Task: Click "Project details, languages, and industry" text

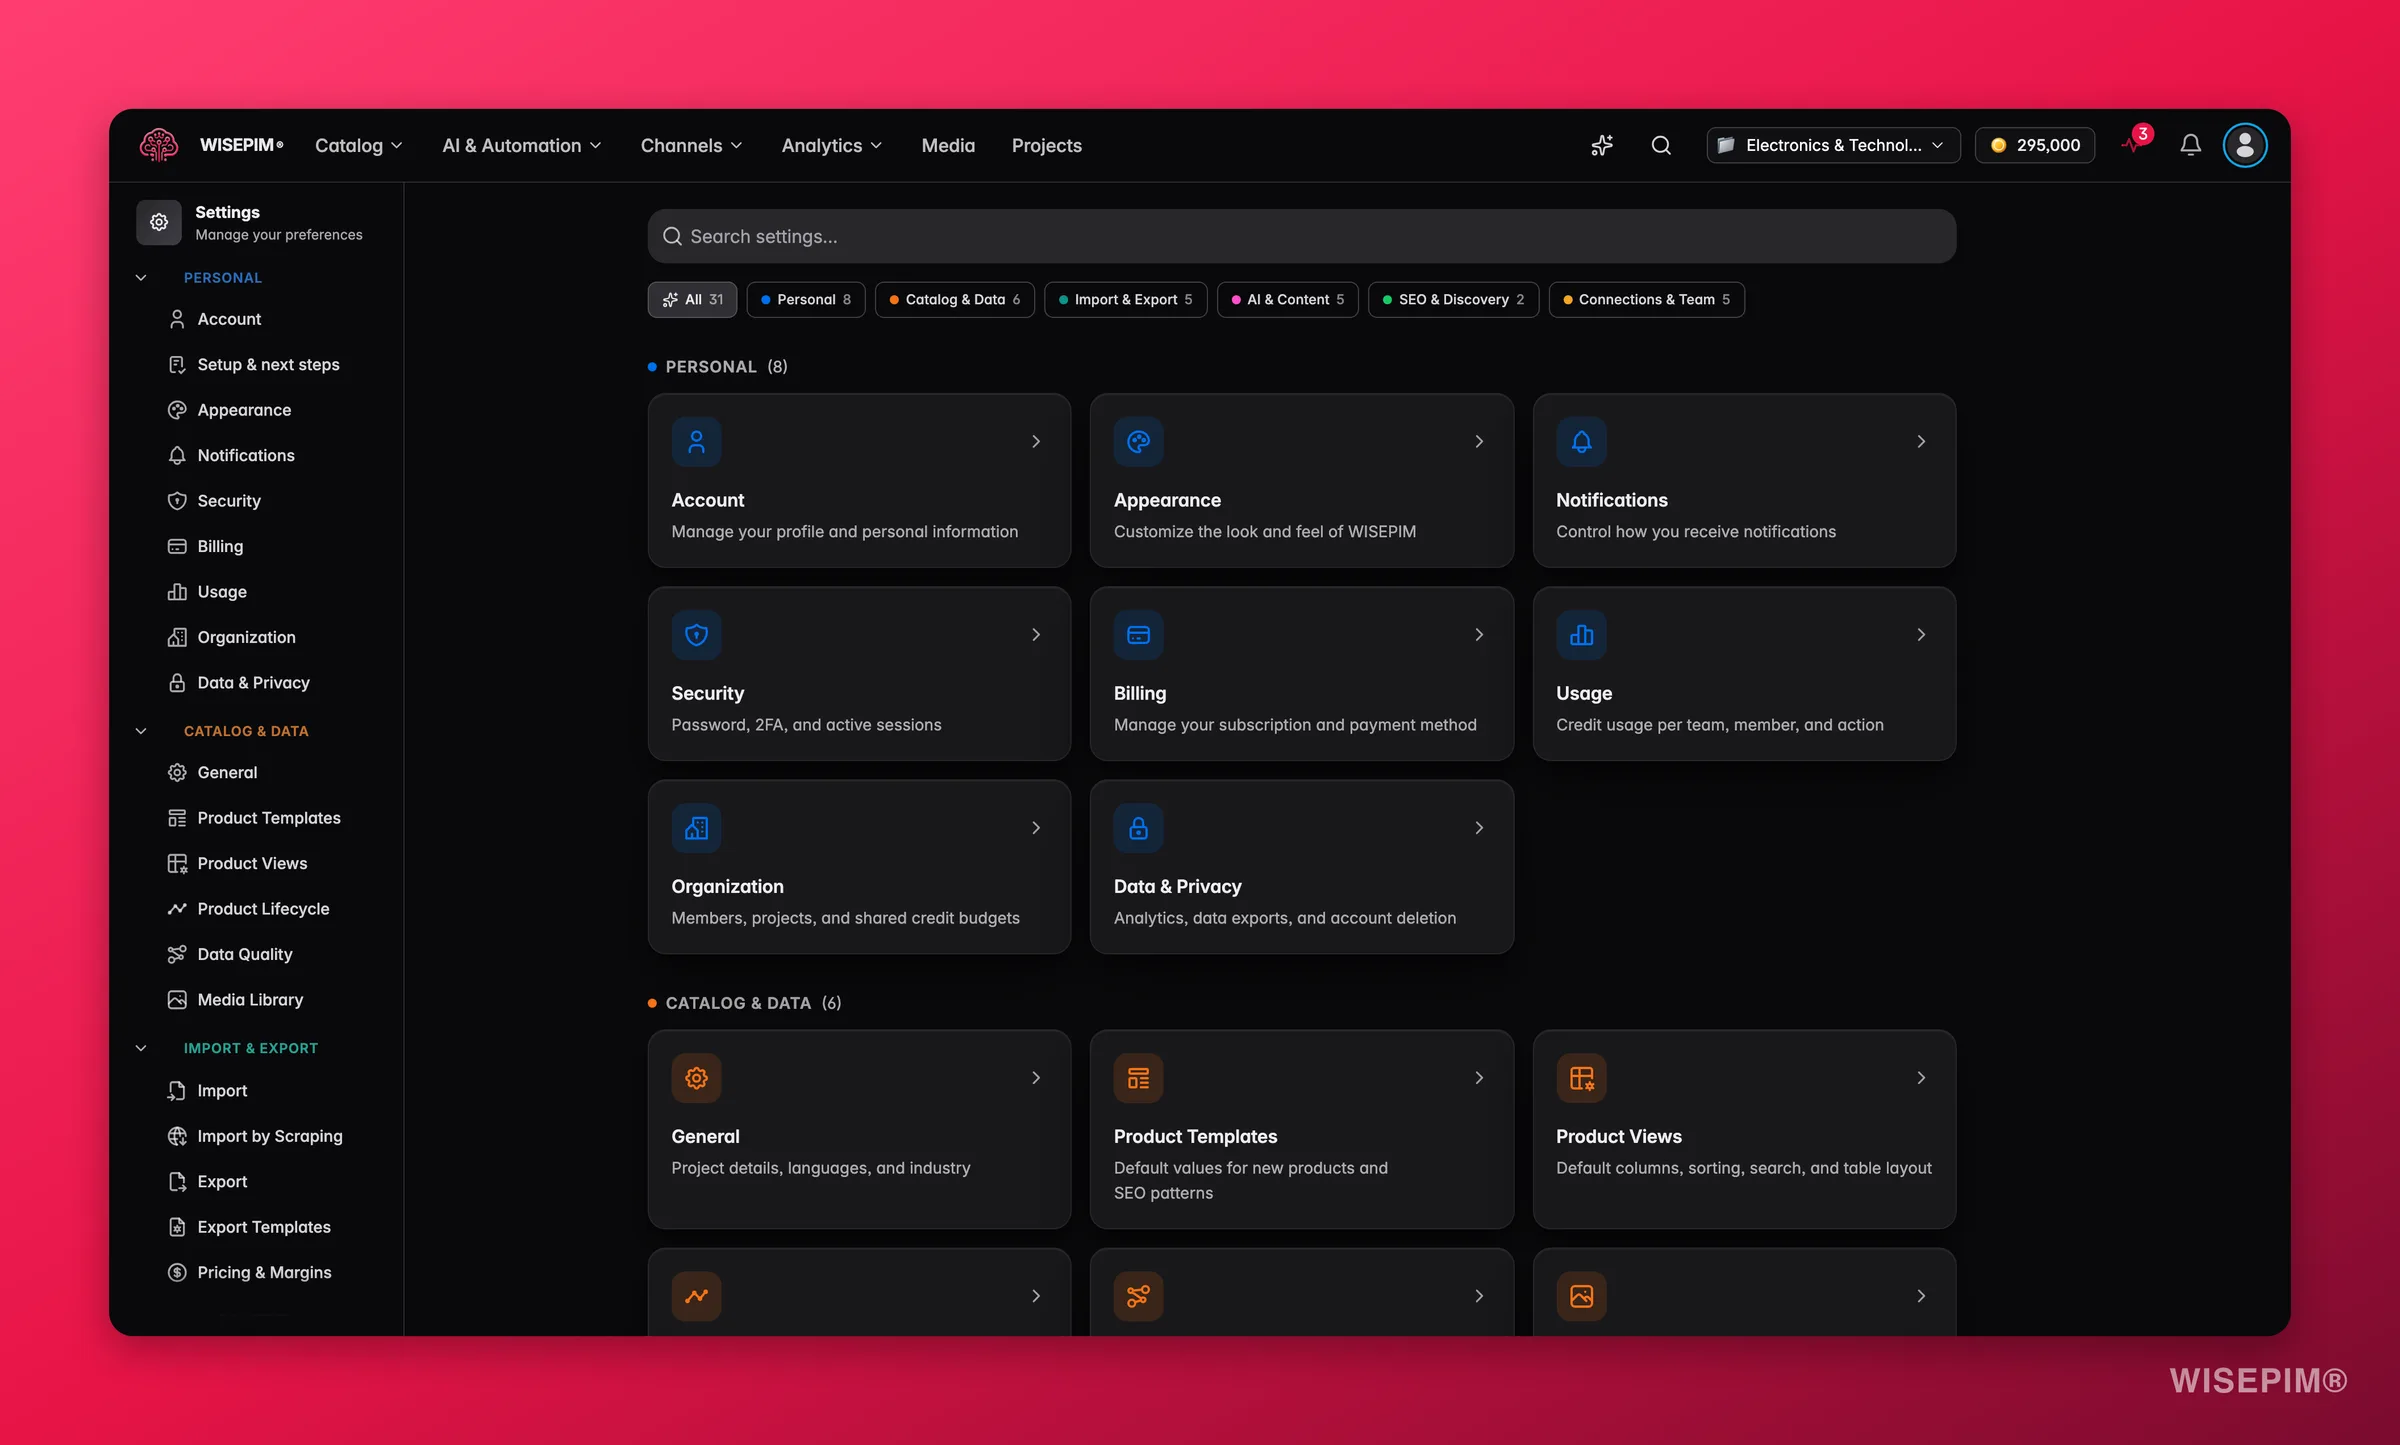Action: (x=821, y=1167)
